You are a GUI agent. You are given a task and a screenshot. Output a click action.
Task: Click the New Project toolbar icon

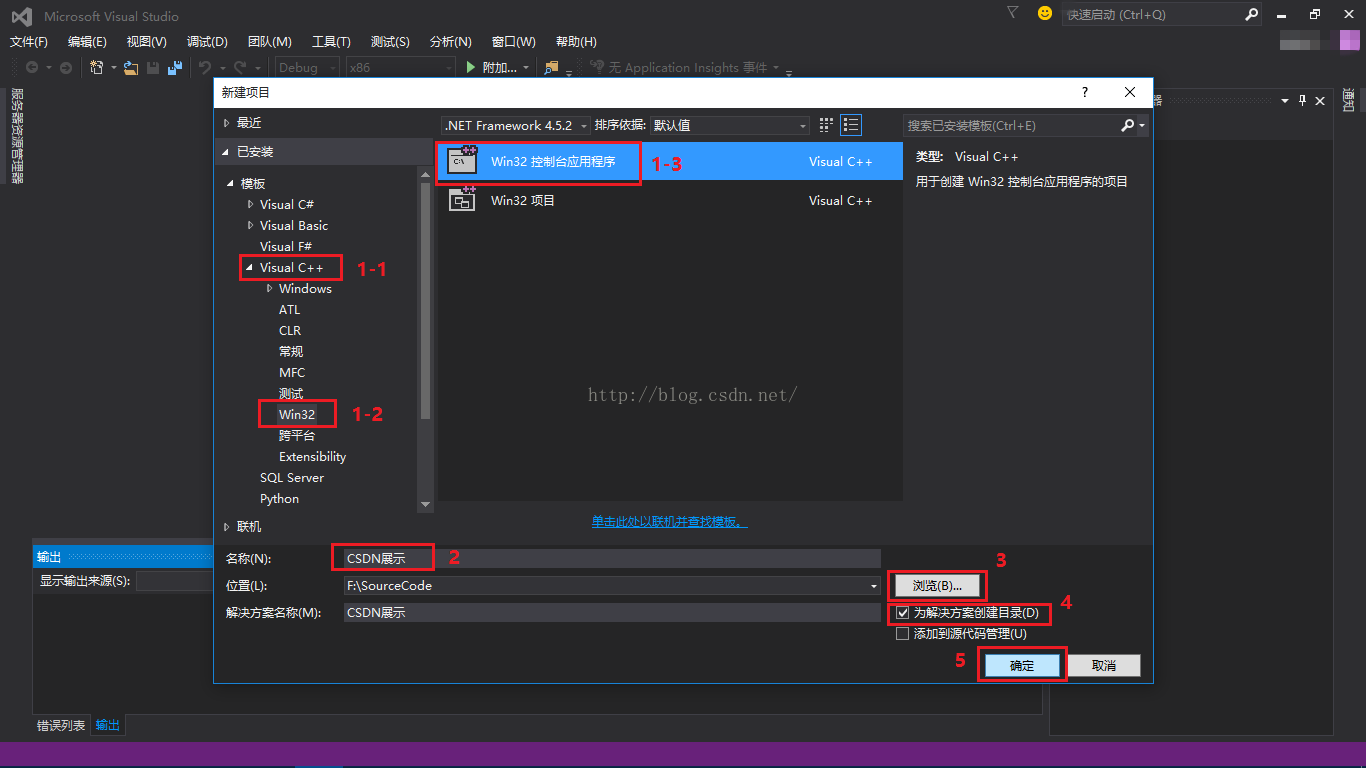tap(97, 67)
